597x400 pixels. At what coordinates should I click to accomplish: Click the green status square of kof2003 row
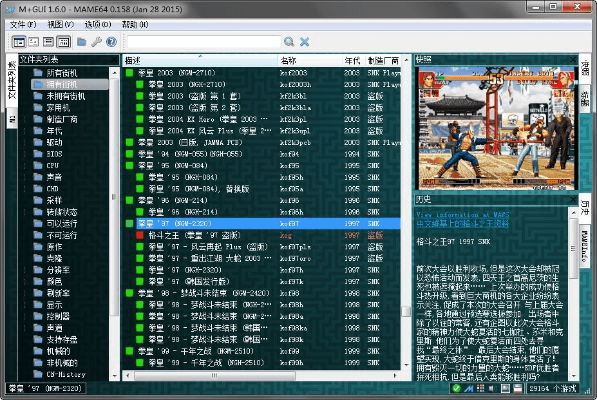pyautogui.click(x=129, y=73)
